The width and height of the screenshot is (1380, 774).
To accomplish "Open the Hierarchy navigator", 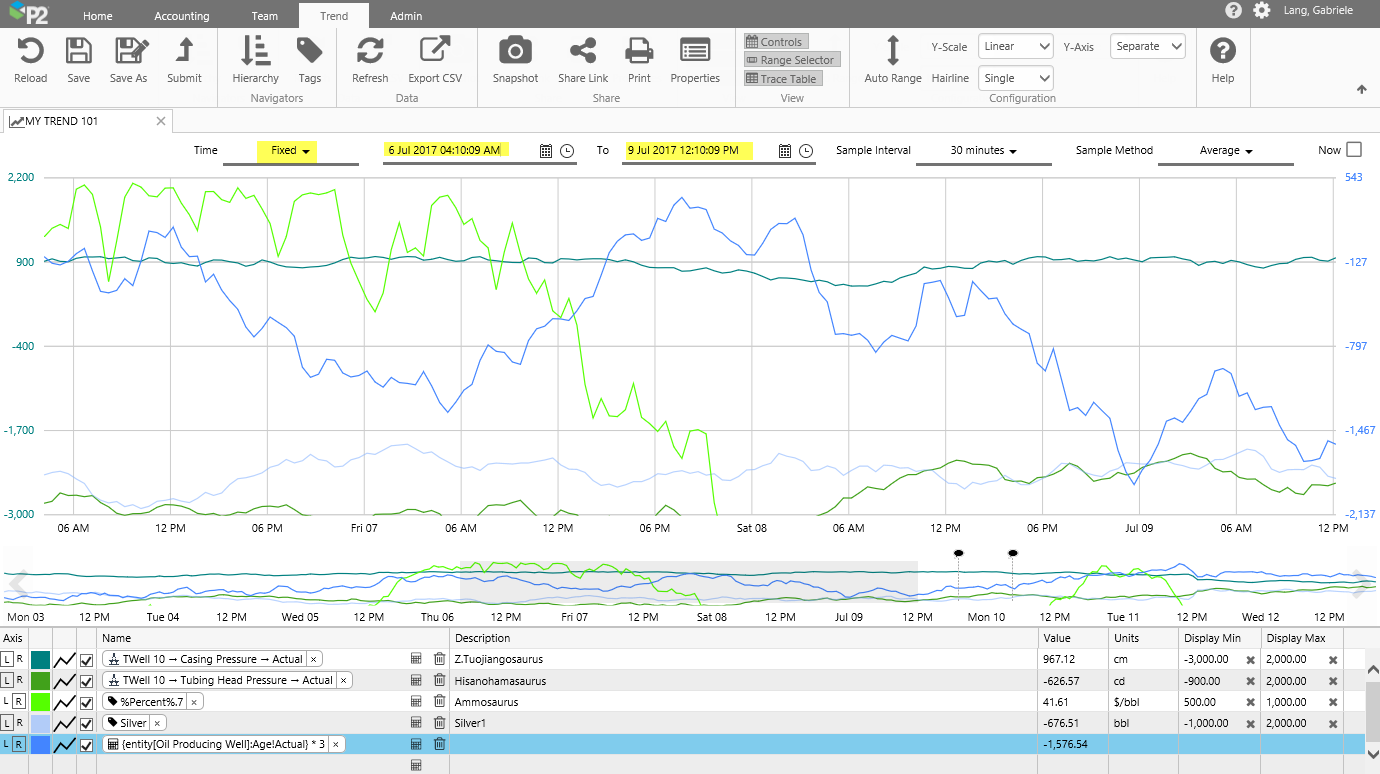I will pyautogui.click(x=255, y=52).
